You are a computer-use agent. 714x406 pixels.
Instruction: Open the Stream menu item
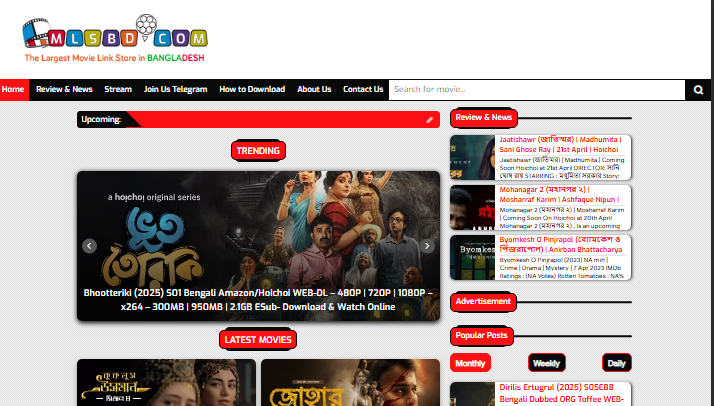coord(118,89)
